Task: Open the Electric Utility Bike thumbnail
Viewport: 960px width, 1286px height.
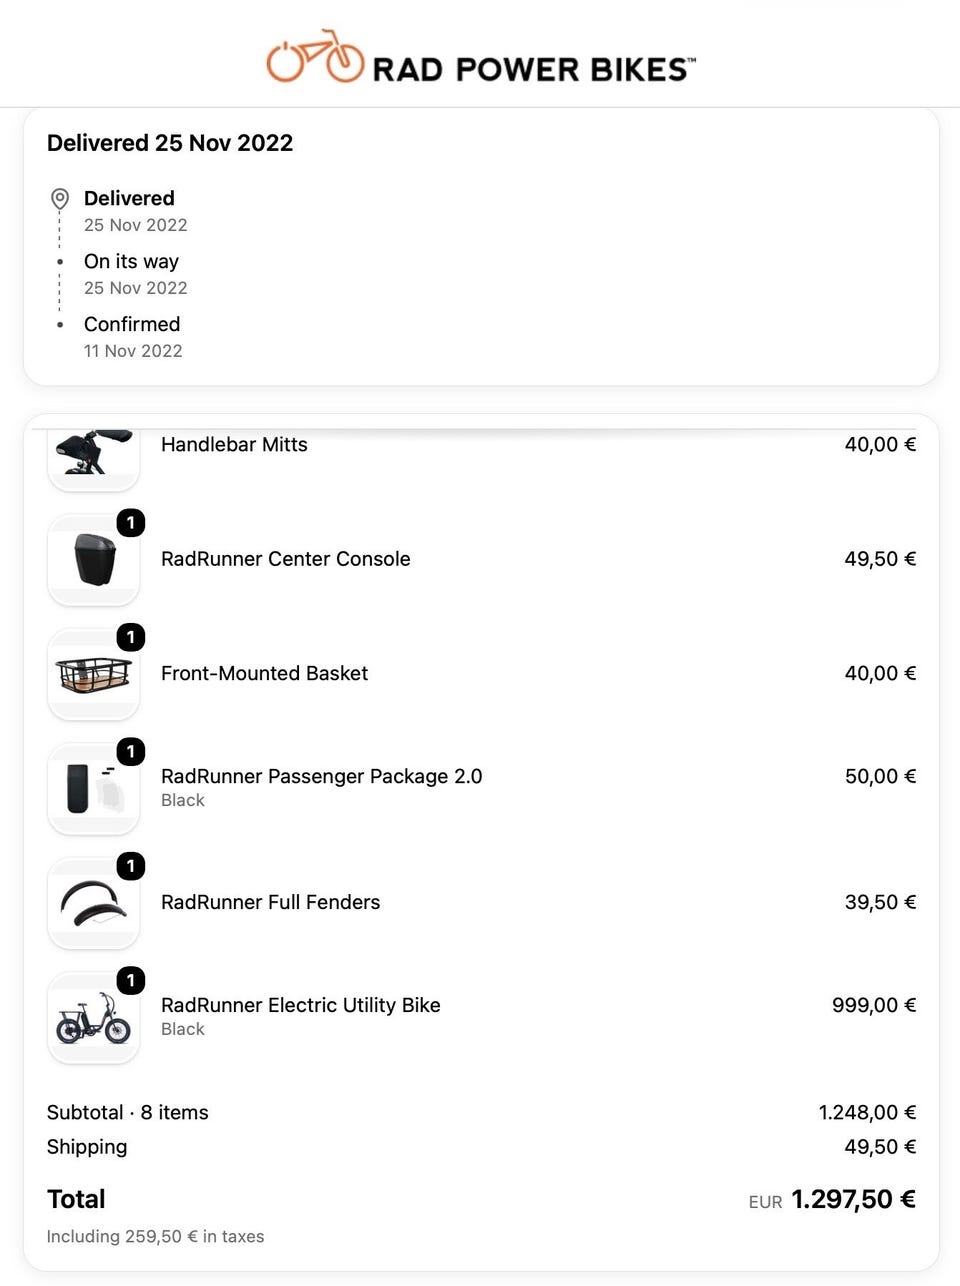Action: click(93, 1018)
